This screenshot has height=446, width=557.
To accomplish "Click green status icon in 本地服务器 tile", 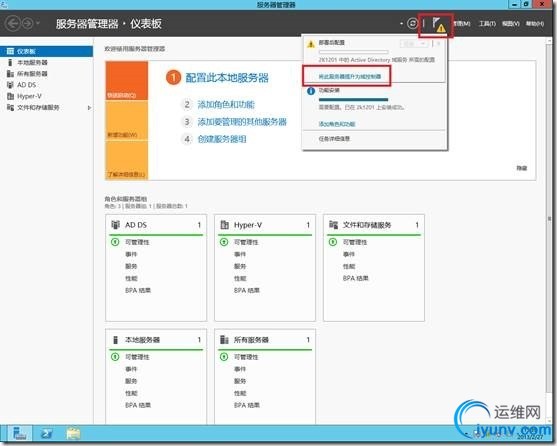I will [115, 357].
